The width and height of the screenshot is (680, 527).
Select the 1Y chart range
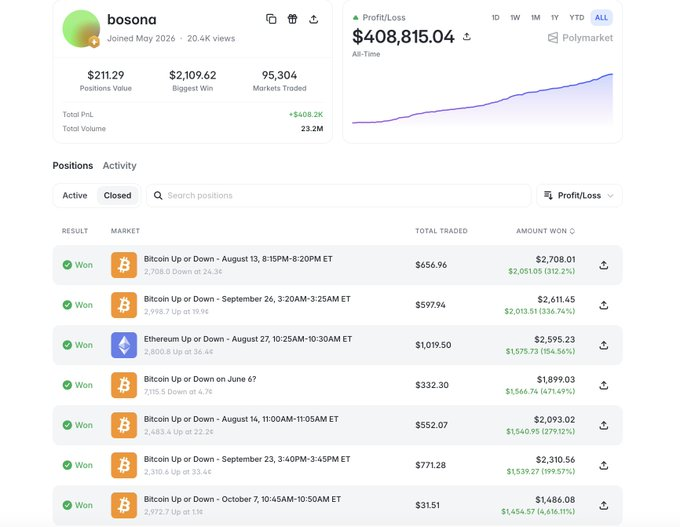555,18
